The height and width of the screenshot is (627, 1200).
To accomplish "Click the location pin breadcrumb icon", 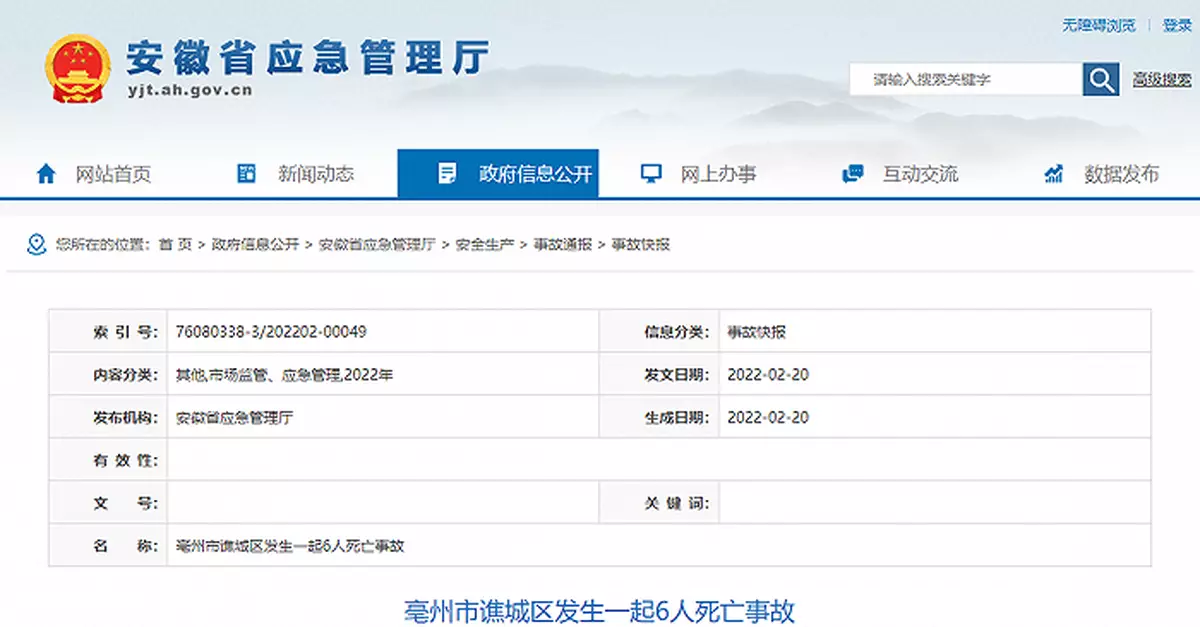I will [36, 244].
